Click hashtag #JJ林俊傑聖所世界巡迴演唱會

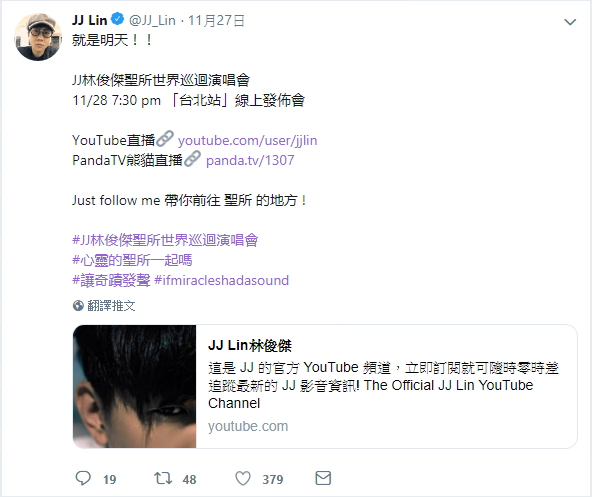coord(165,240)
